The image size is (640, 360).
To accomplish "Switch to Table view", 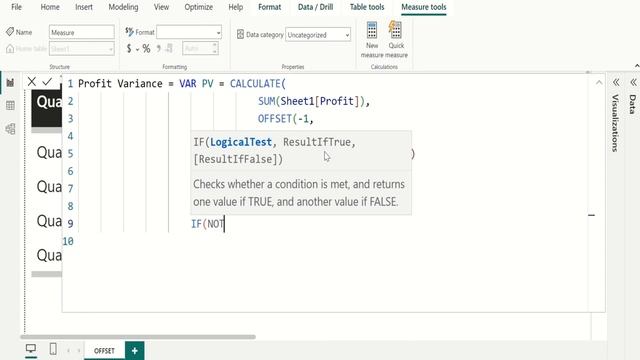I will pos(10,106).
